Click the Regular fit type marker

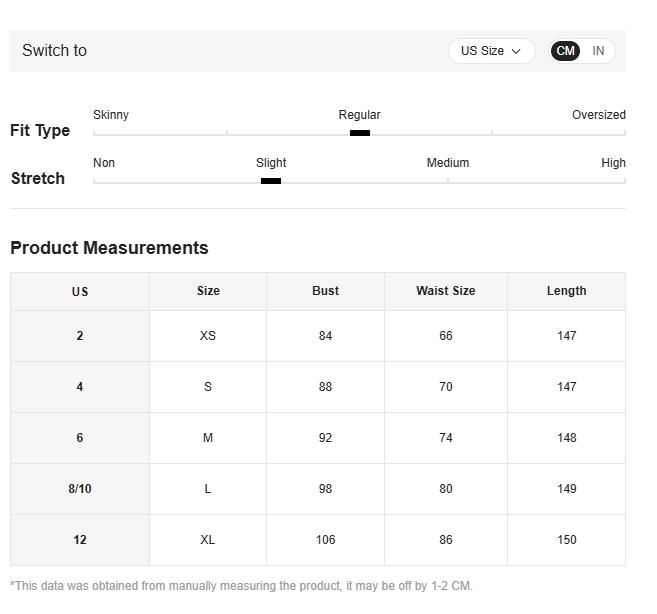coord(360,132)
